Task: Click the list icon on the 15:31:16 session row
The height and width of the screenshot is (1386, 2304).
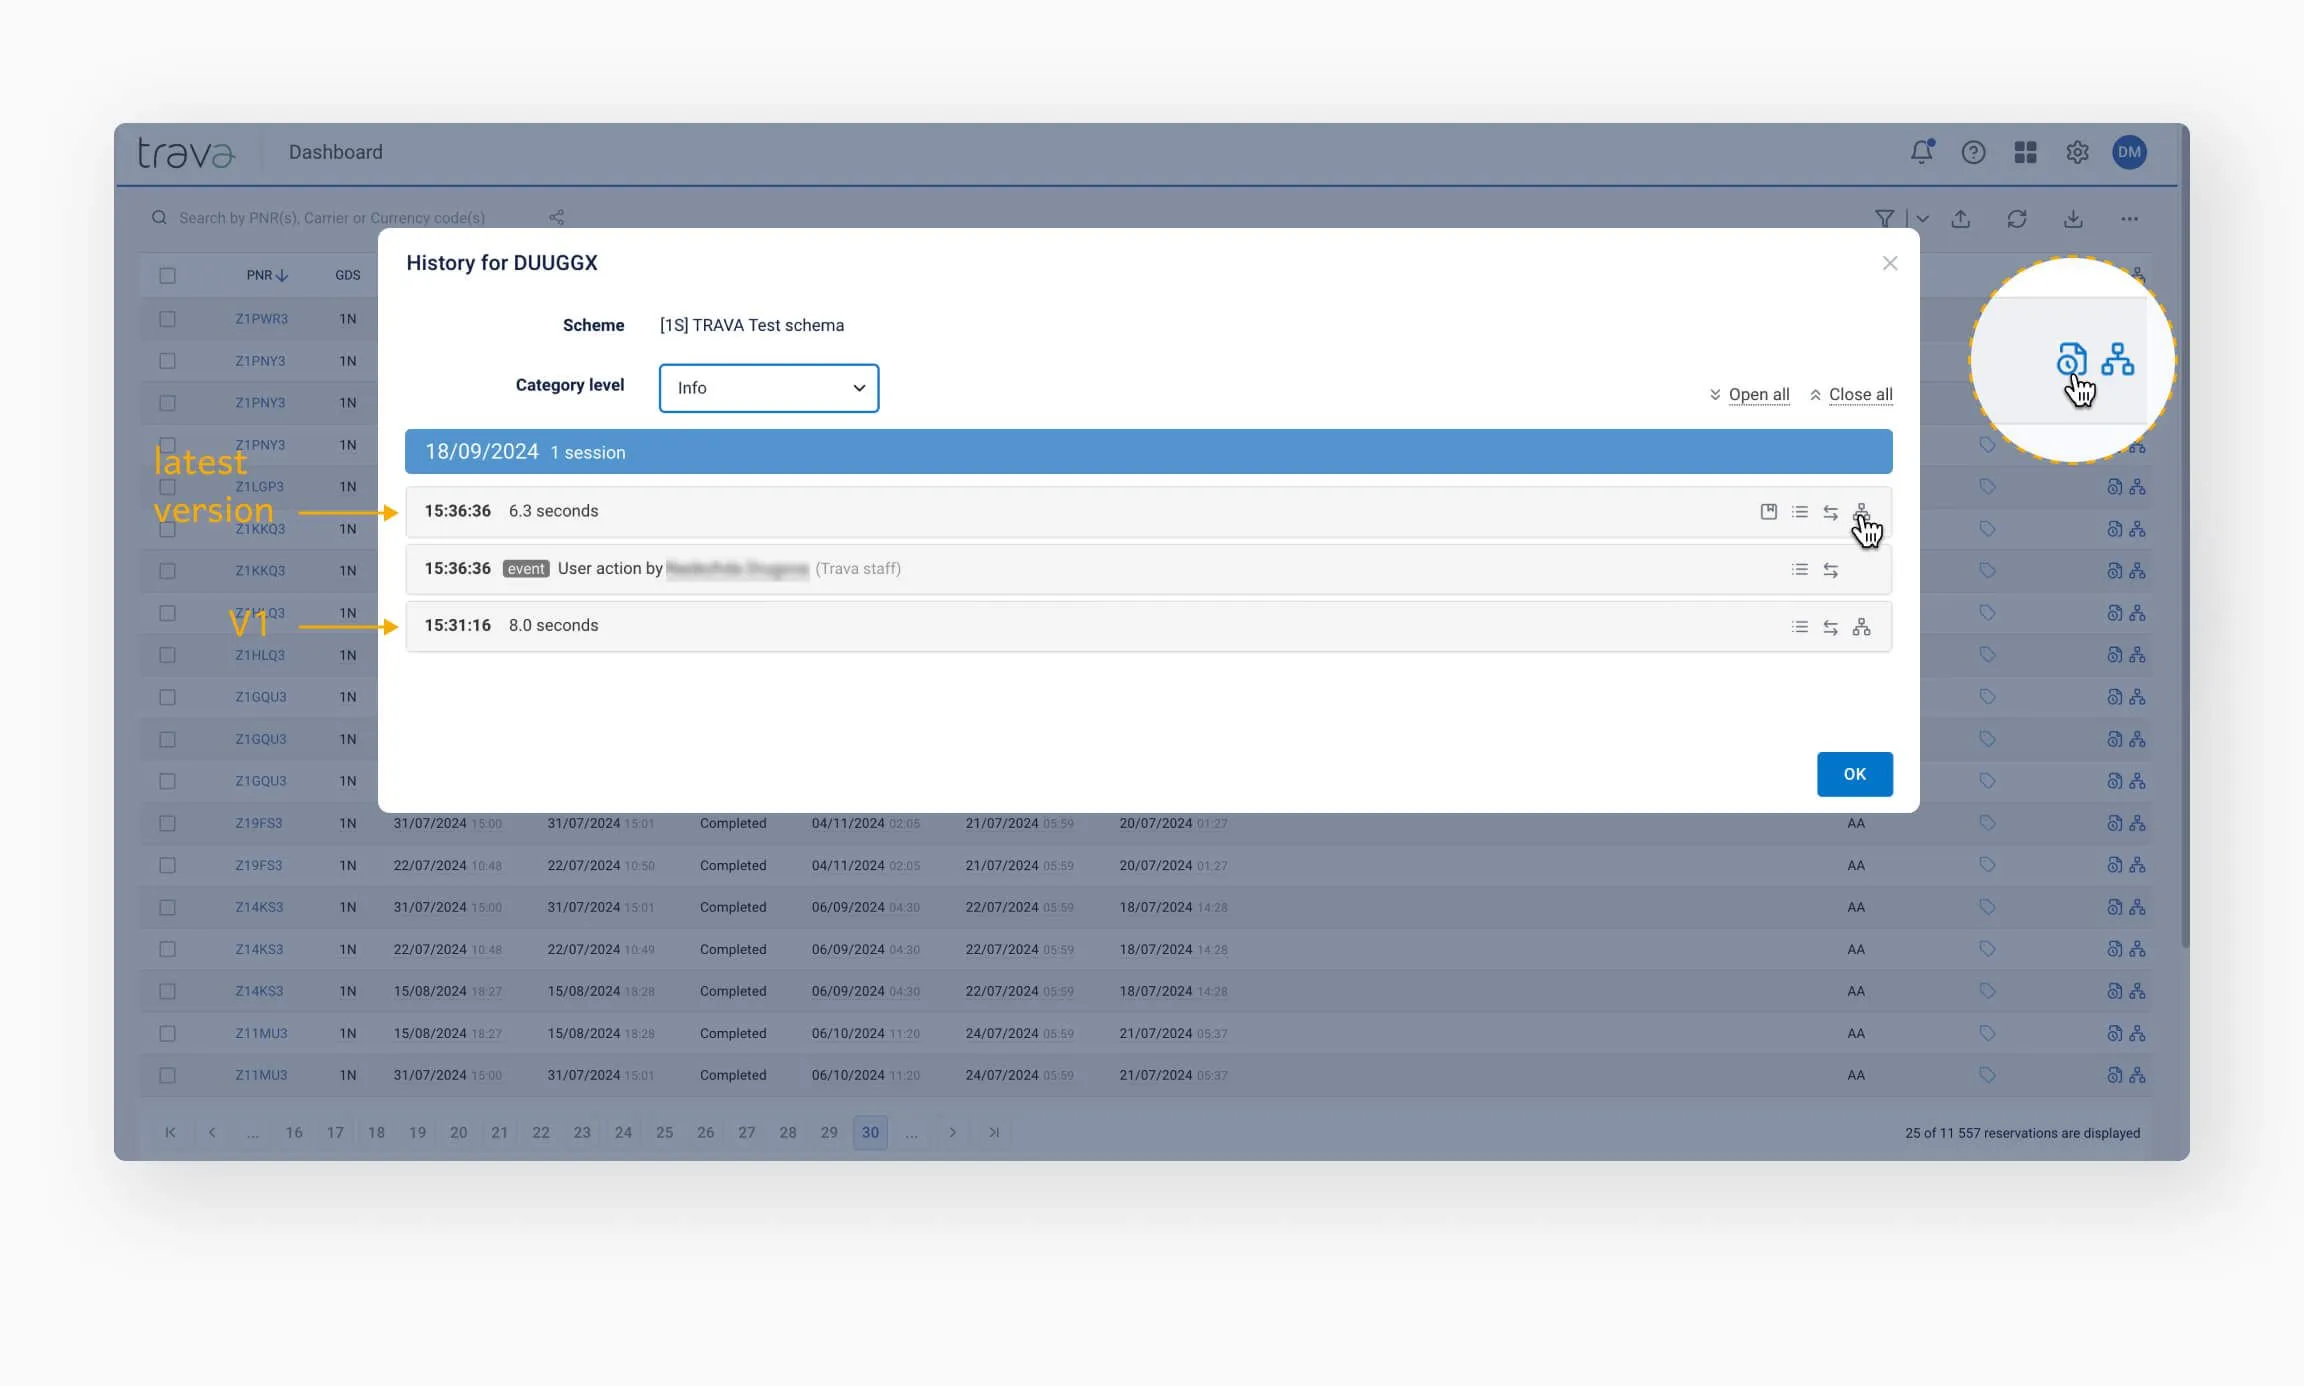Action: pyautogui.click(x=1799, y=627)
